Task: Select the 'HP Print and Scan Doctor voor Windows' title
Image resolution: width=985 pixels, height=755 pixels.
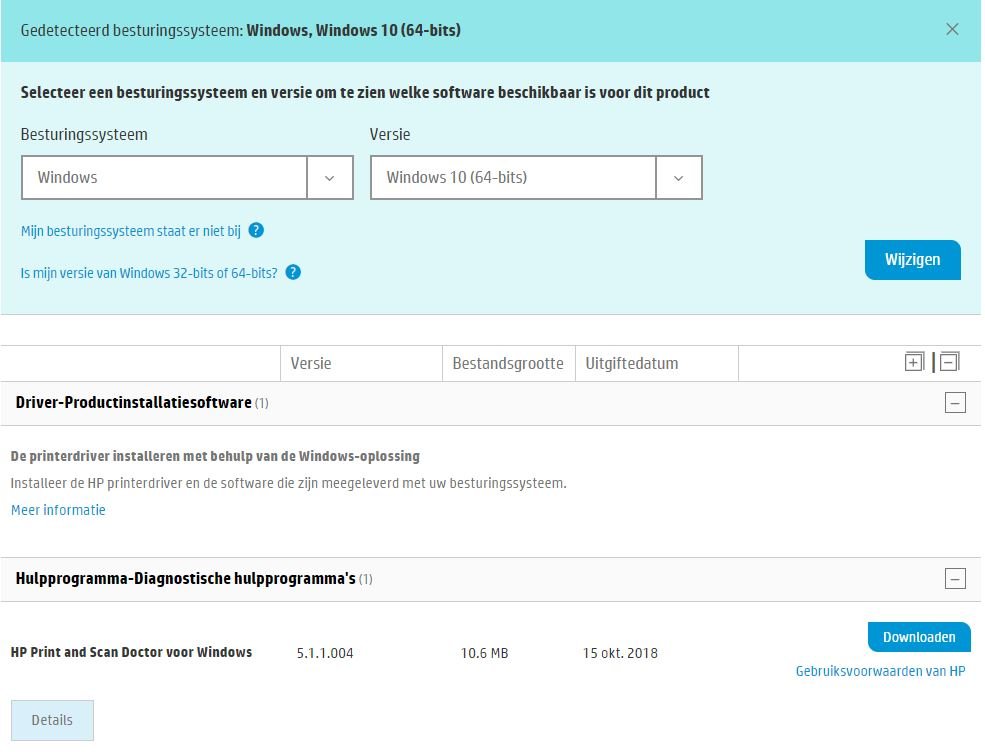Action: (131, 652)
